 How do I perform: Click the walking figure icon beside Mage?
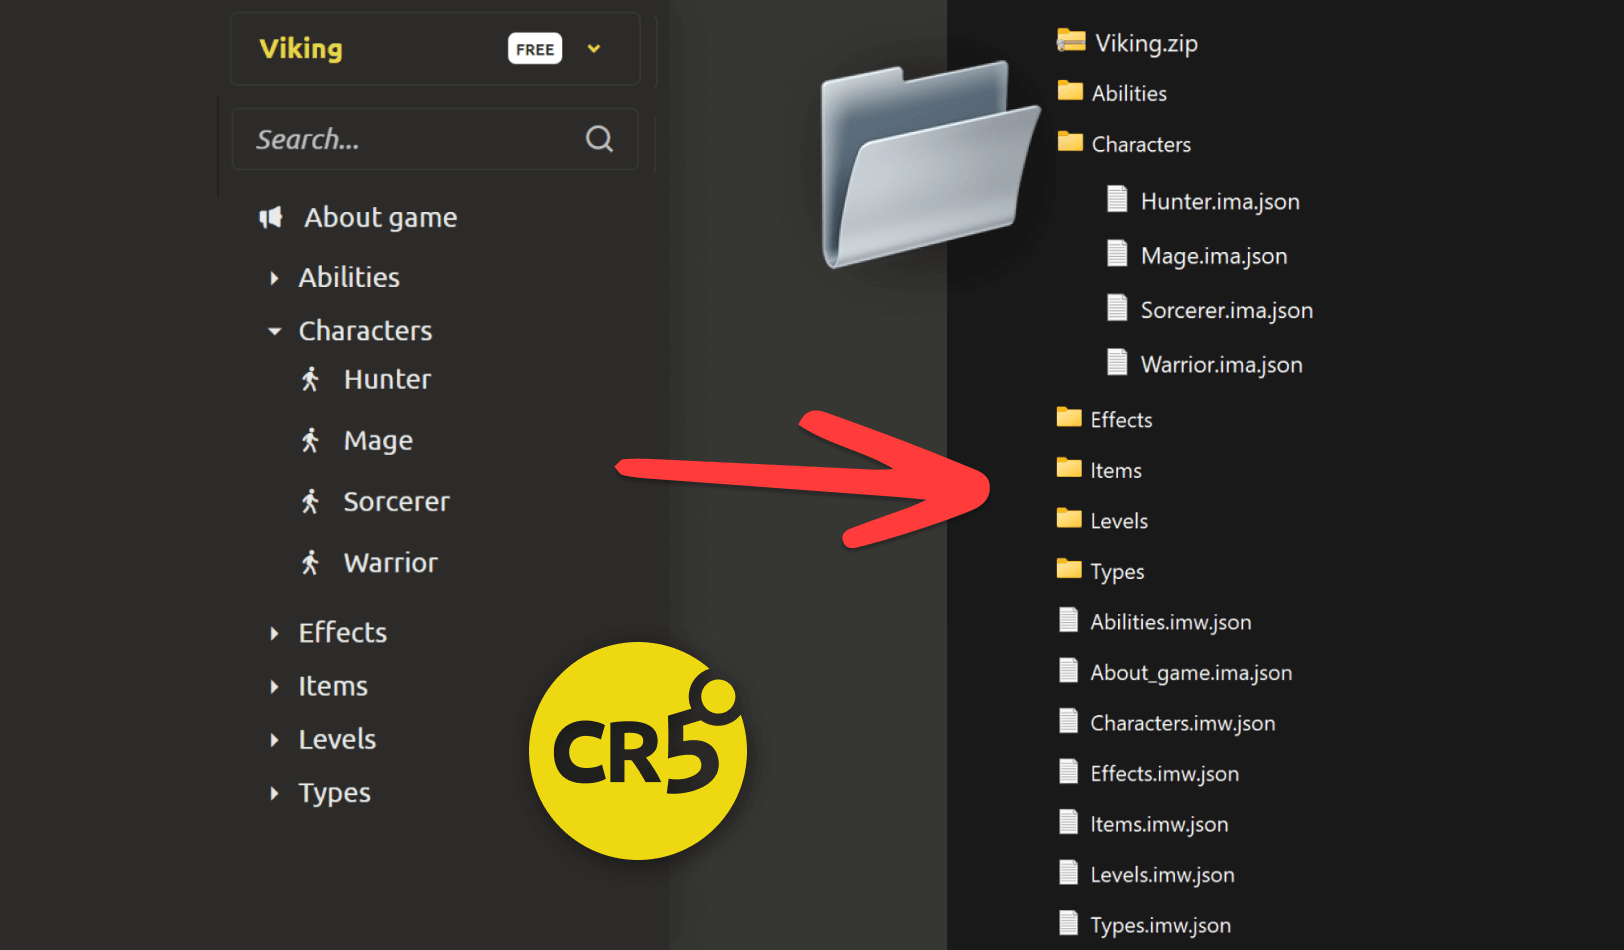coord(310,440)
